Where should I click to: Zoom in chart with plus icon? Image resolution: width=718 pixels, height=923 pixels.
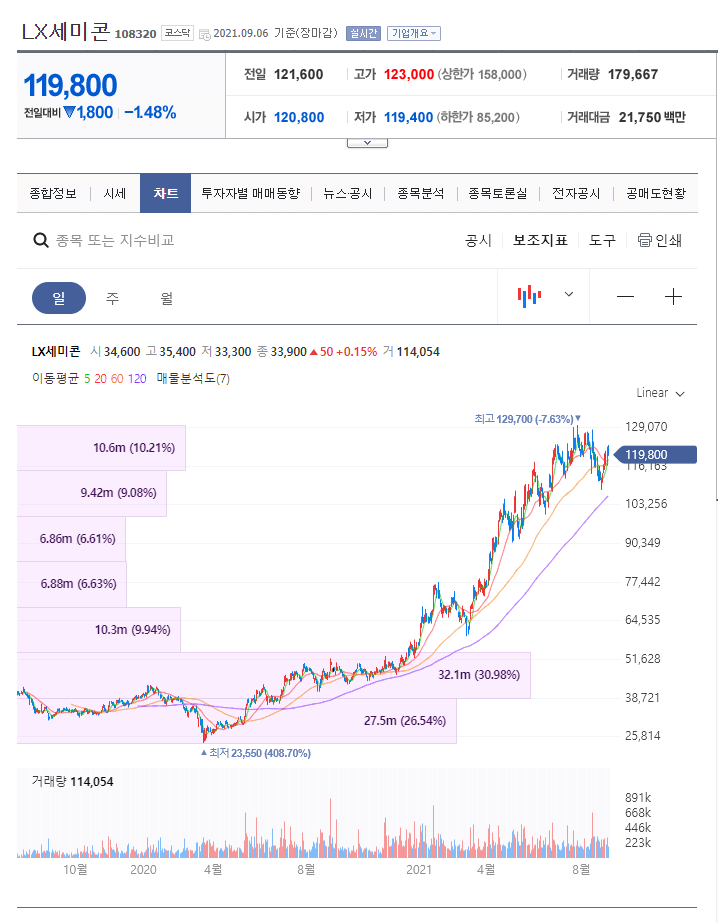pos(673,297)
